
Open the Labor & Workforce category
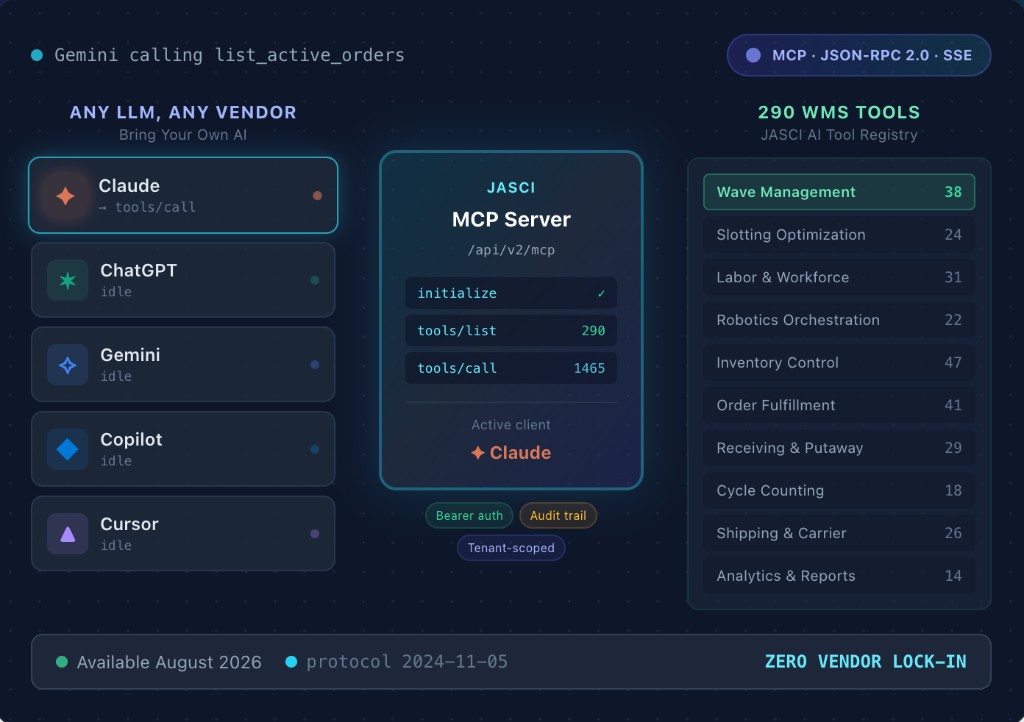coord(839,277)
